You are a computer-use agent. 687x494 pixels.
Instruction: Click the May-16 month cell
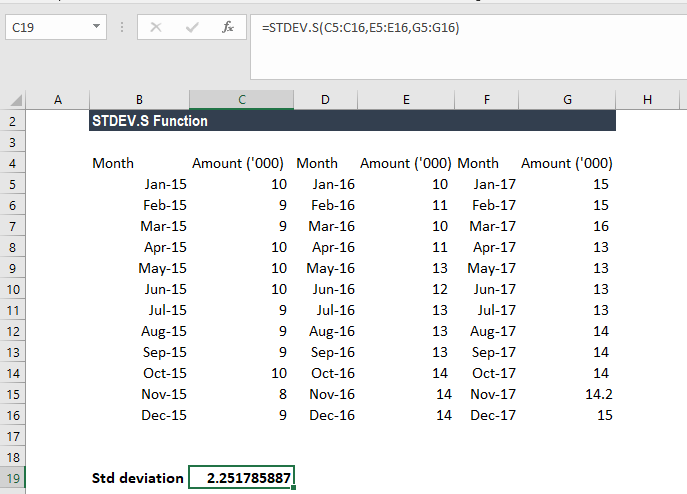coord(326,268)
